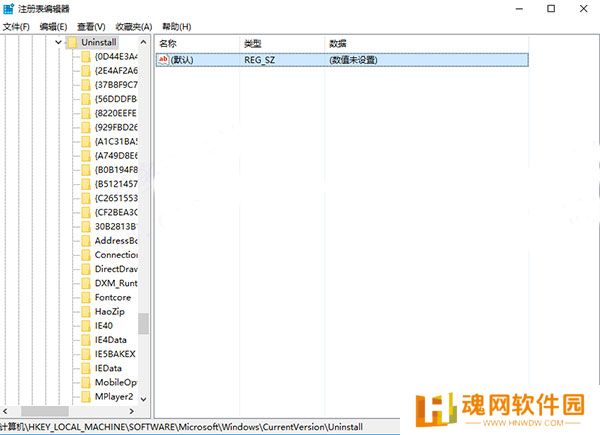This screenshot has height=435, width=600.
Task: Click folder icon of {56DDDFB key
Action: [x=86, y=99]
